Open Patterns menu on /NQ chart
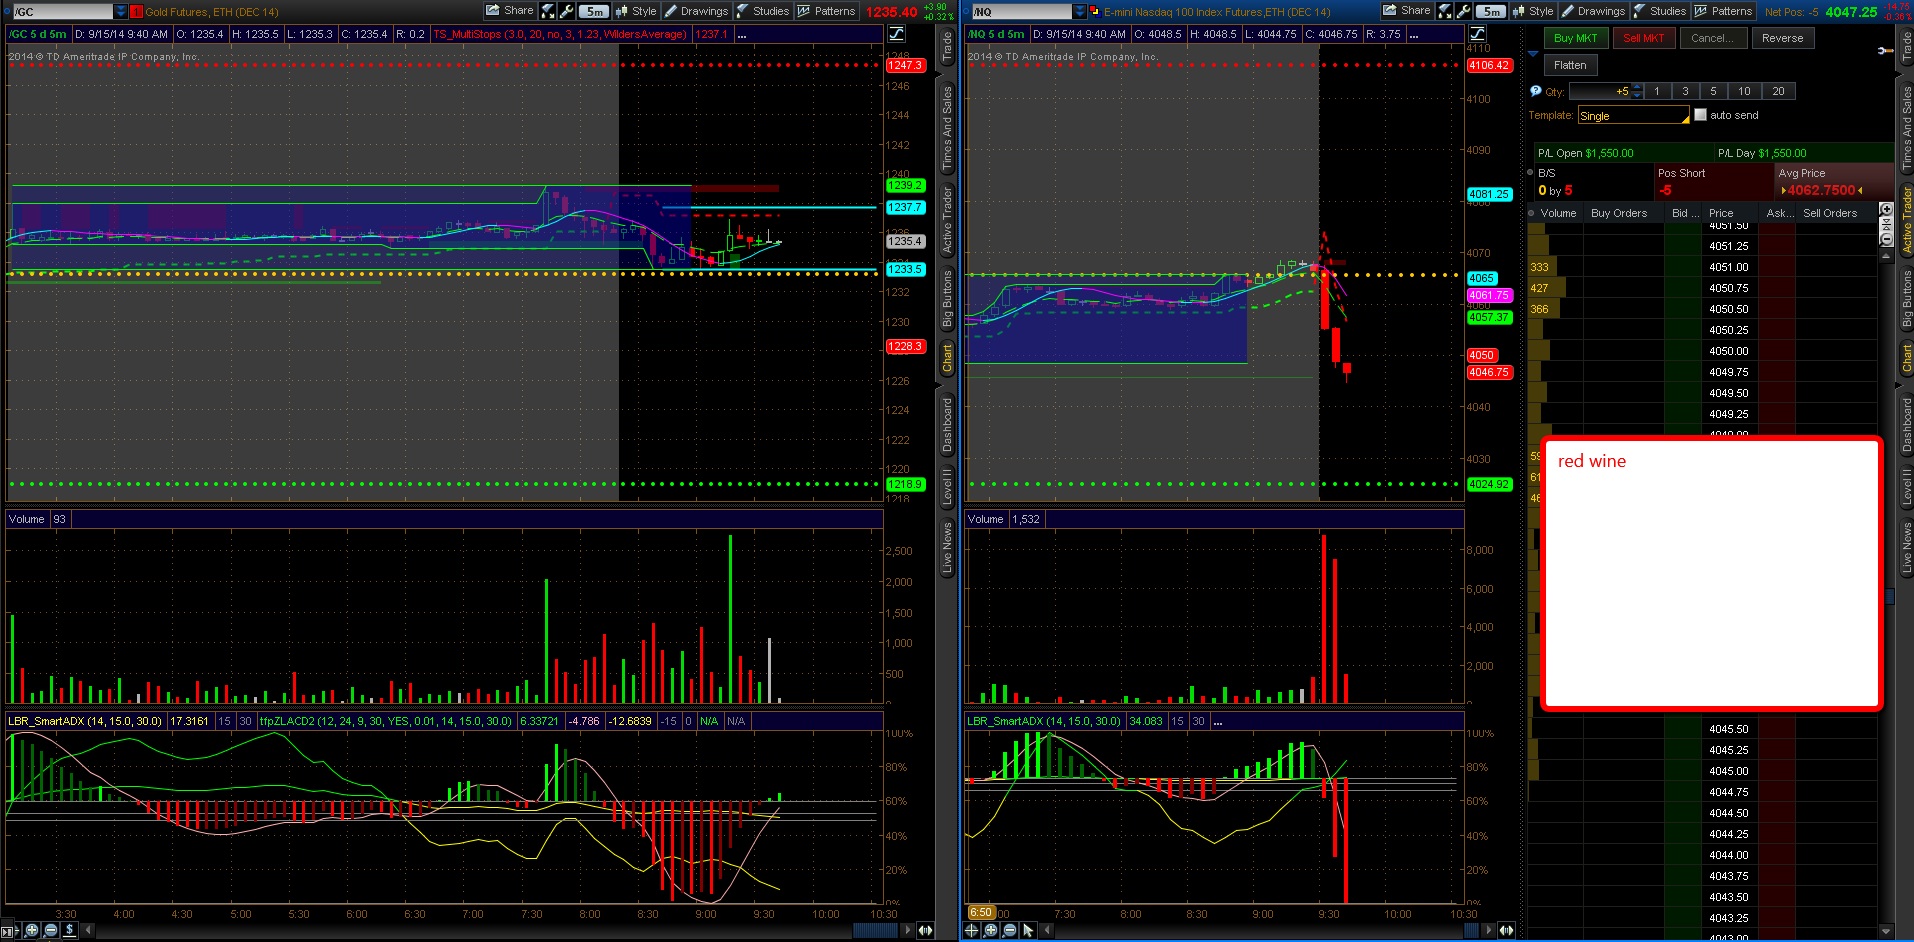Image resolution: width=1914 pixels, height=942 pixels. pyautogui.click(x=1724, y=11)
